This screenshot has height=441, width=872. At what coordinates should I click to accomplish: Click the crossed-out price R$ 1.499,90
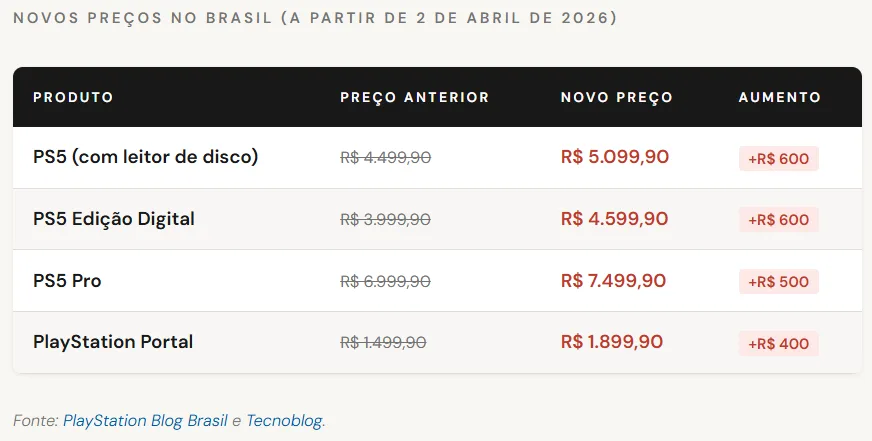(x=383, y=343)
